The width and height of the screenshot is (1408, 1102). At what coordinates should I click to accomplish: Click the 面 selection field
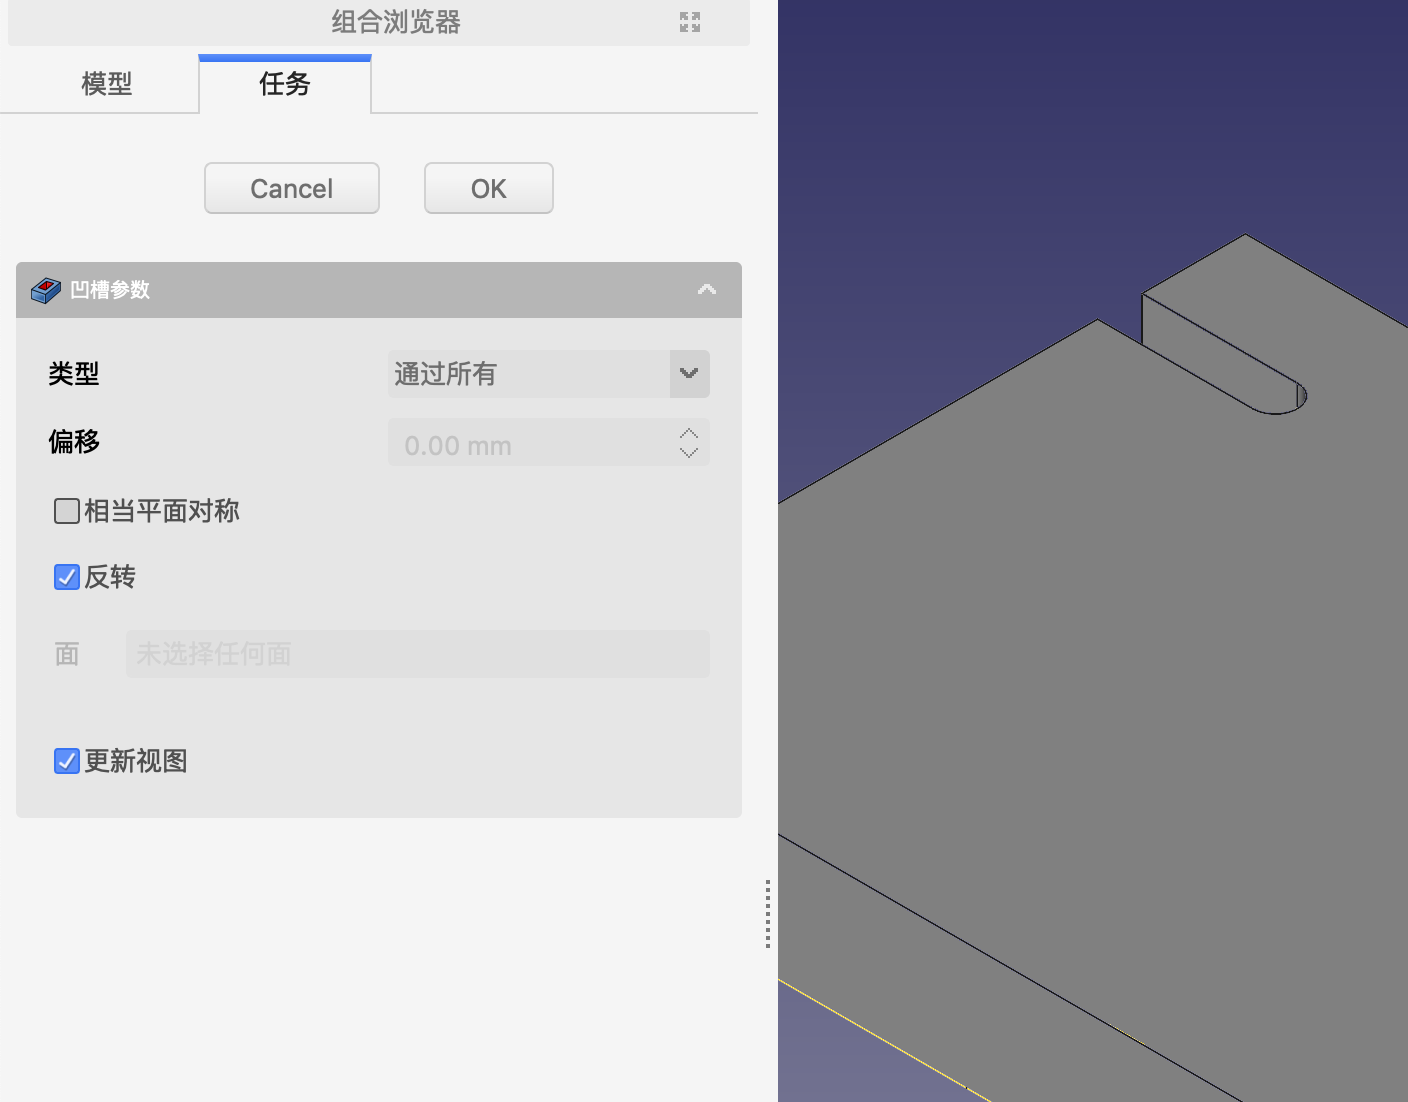(417, 654)
